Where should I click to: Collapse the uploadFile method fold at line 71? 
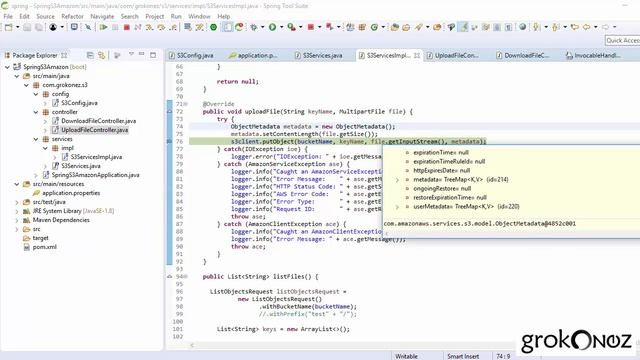[x=186, y=104]
